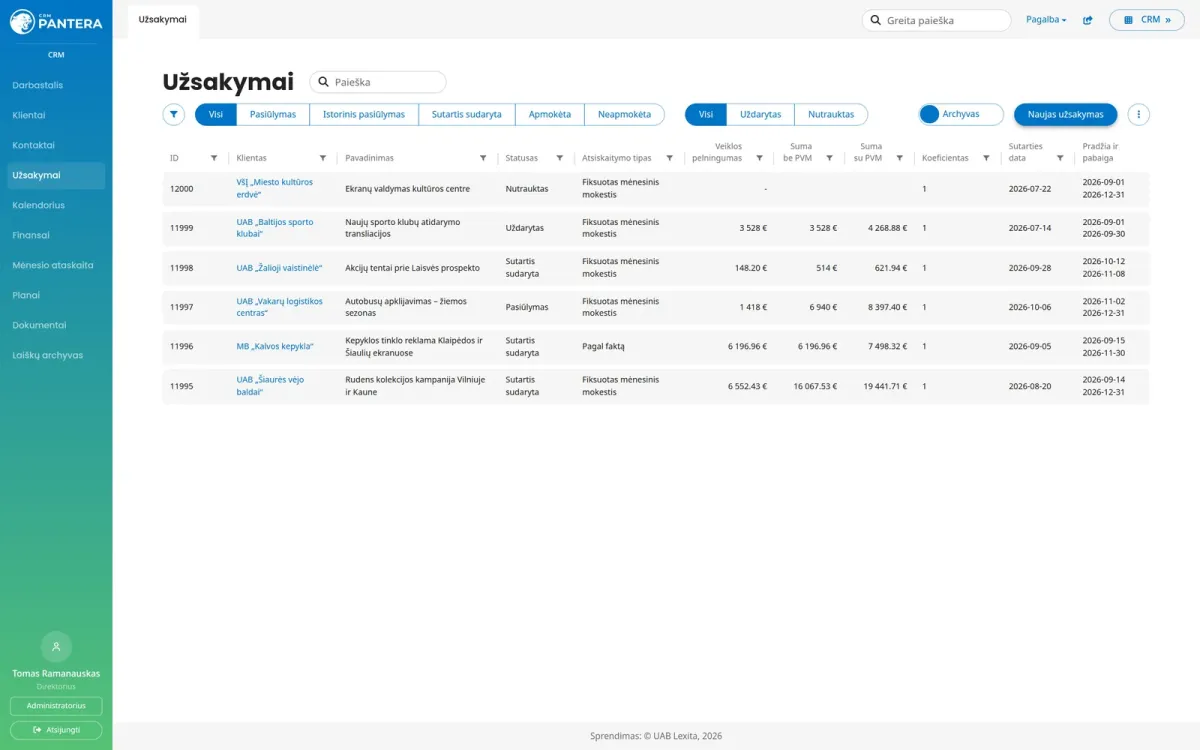This screenshot has height=750, width=1200.
Task: Open client link UAB „Žalioji vaistinėlė“
Action: (279, 268)
